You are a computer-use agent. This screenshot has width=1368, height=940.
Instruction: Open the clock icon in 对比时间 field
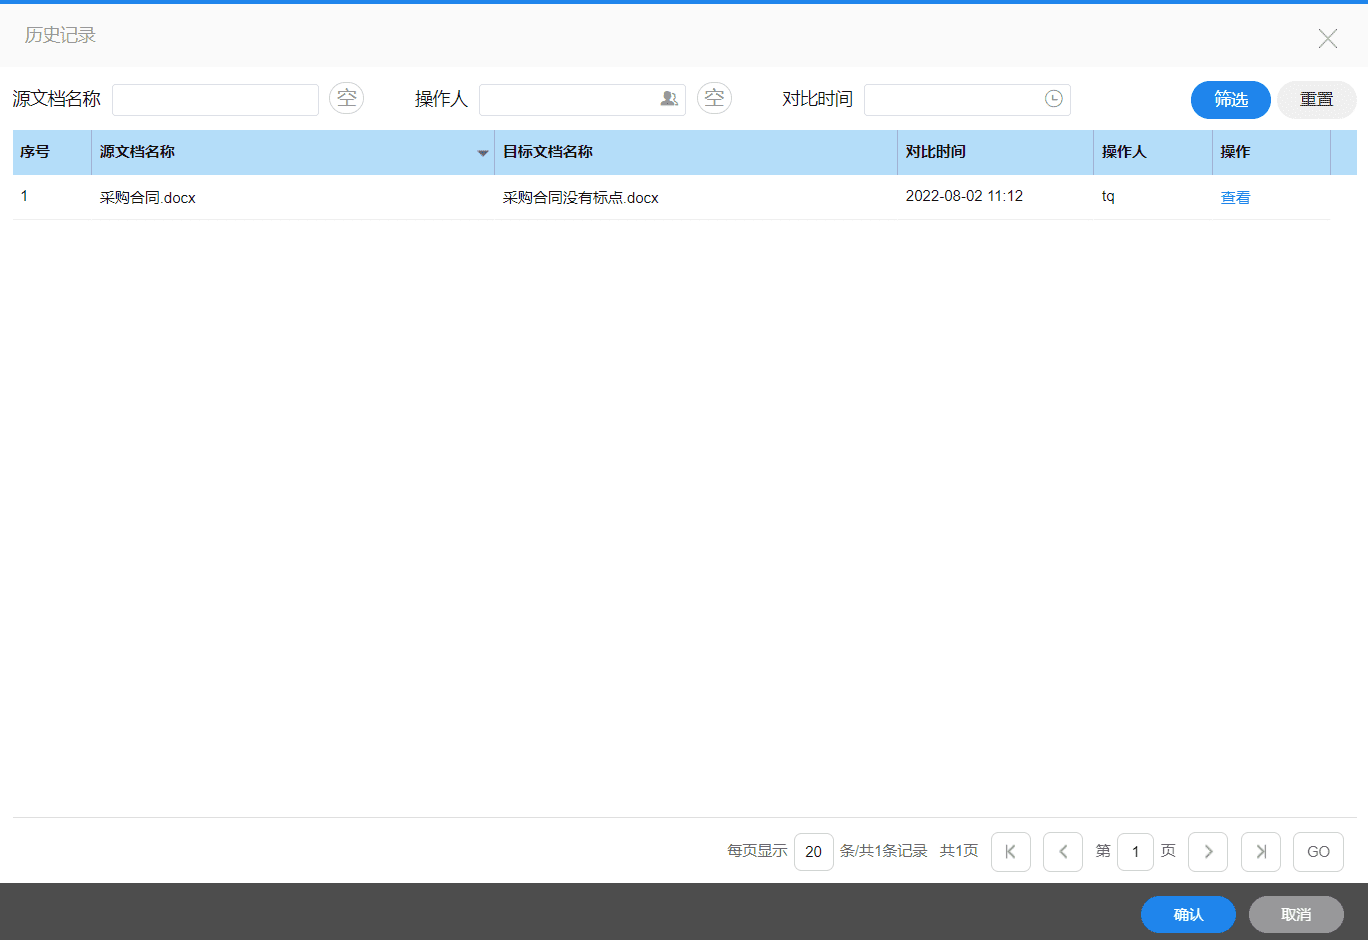pyautogui.click(x=1054, y=99)
